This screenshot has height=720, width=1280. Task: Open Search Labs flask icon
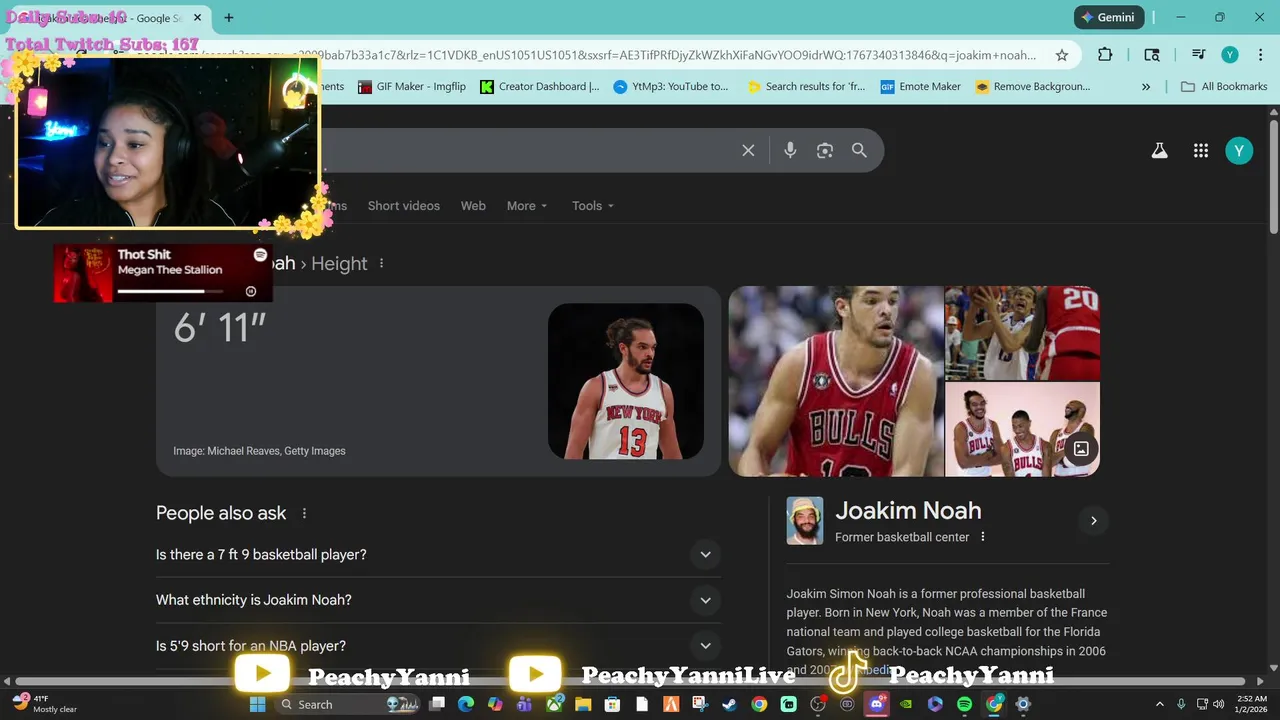[x=1159, y=151]
